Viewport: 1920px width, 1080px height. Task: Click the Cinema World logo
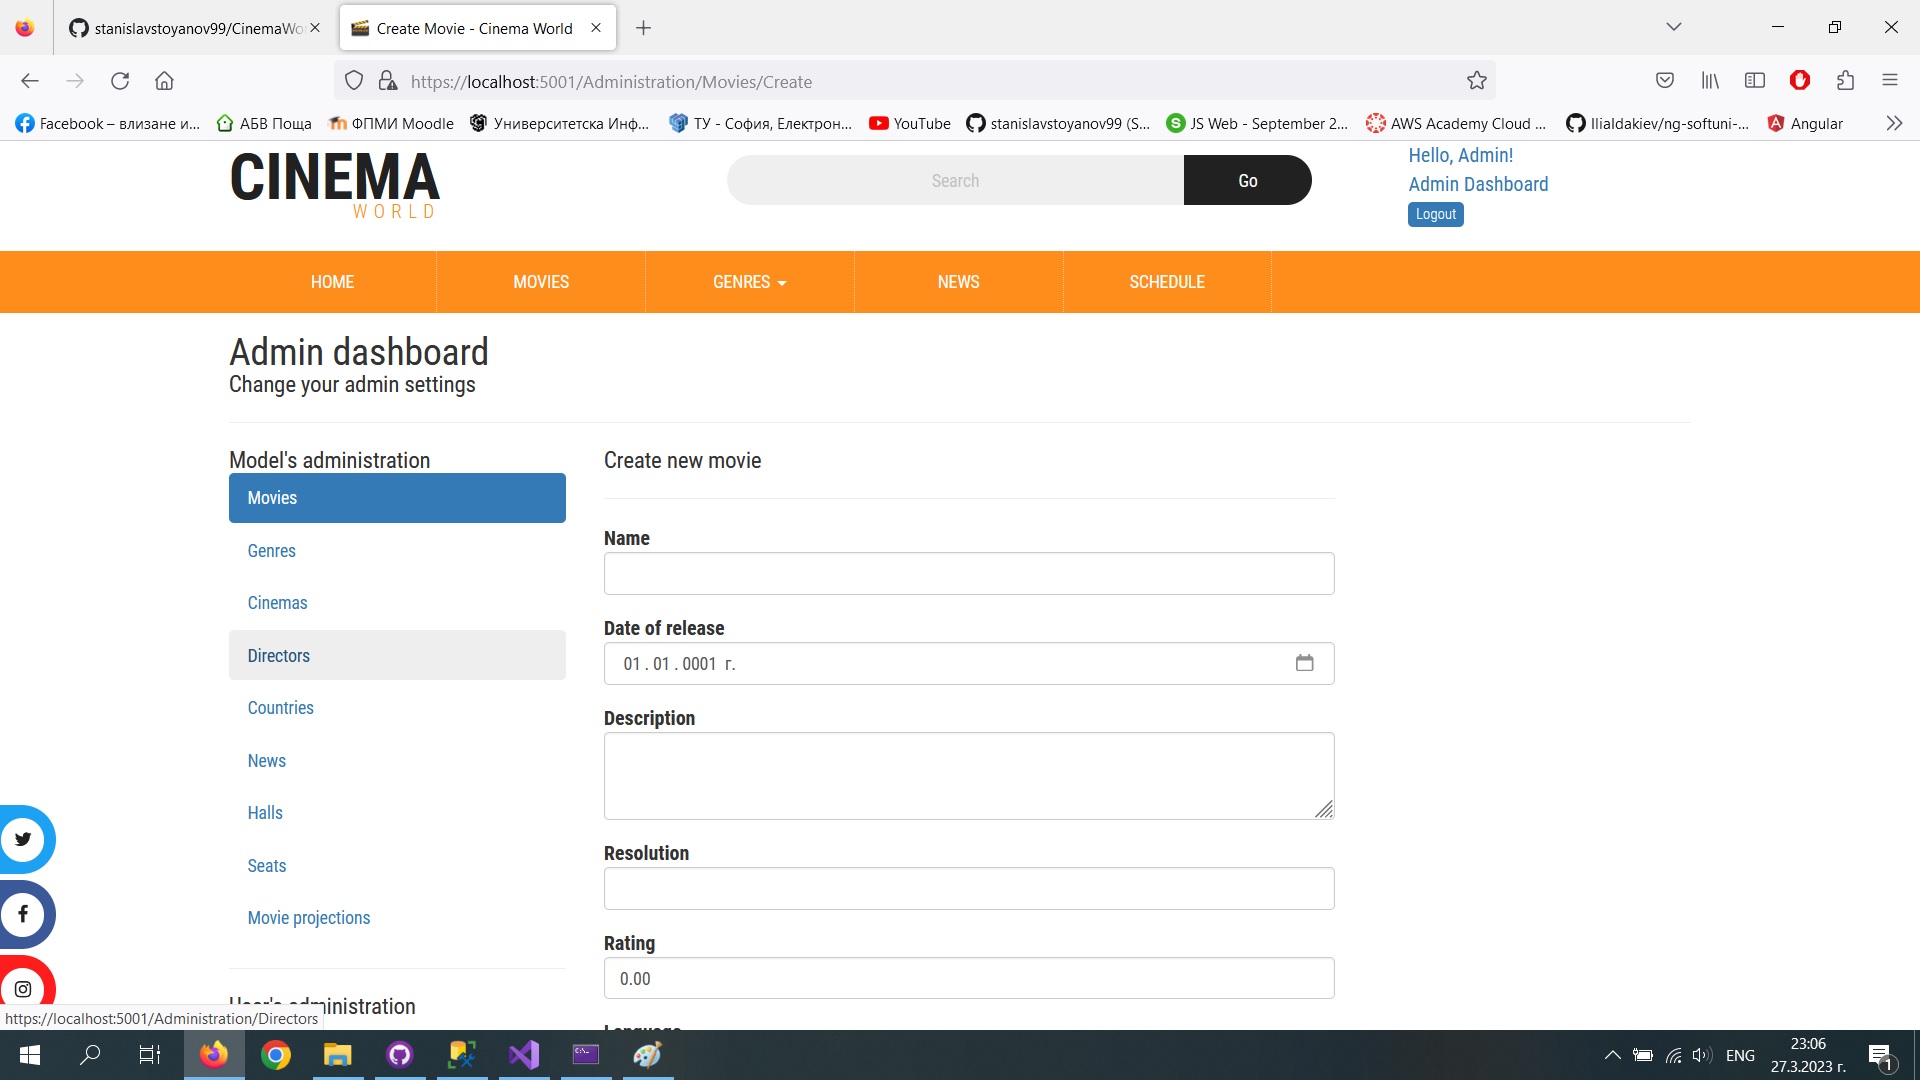point(335,184)
